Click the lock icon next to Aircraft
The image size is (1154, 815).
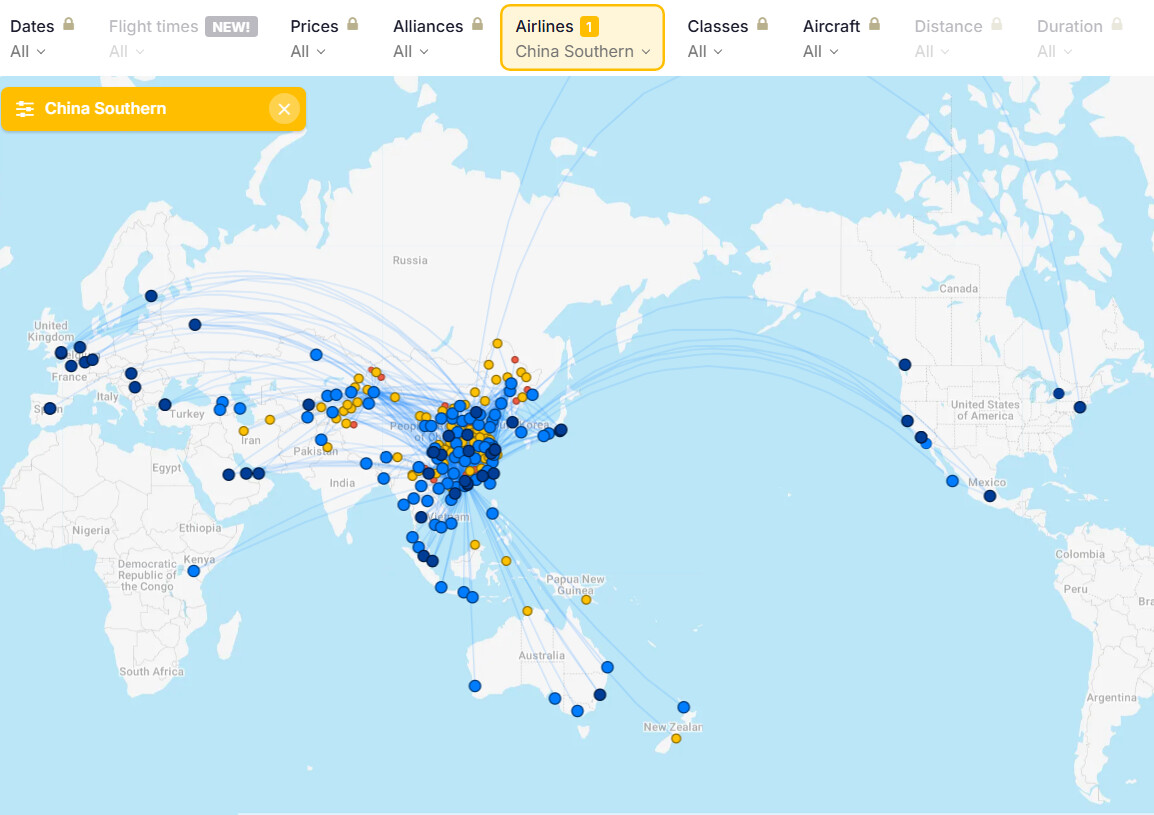click(874, 24)
